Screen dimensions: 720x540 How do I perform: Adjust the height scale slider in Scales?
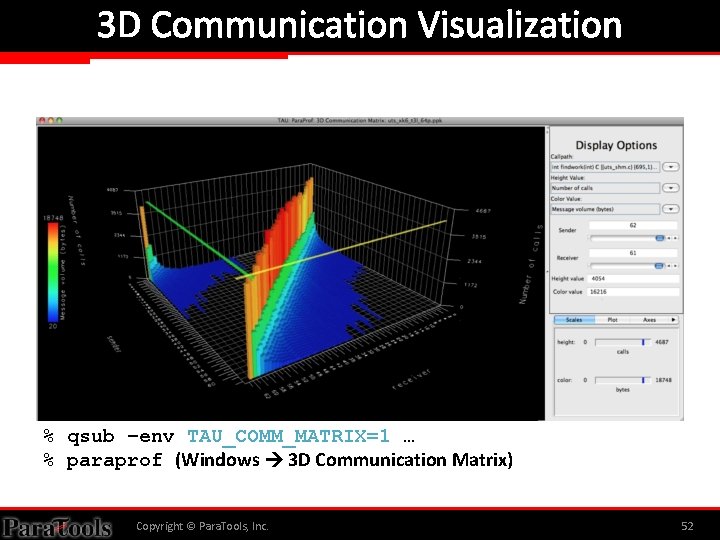point(623,342)
